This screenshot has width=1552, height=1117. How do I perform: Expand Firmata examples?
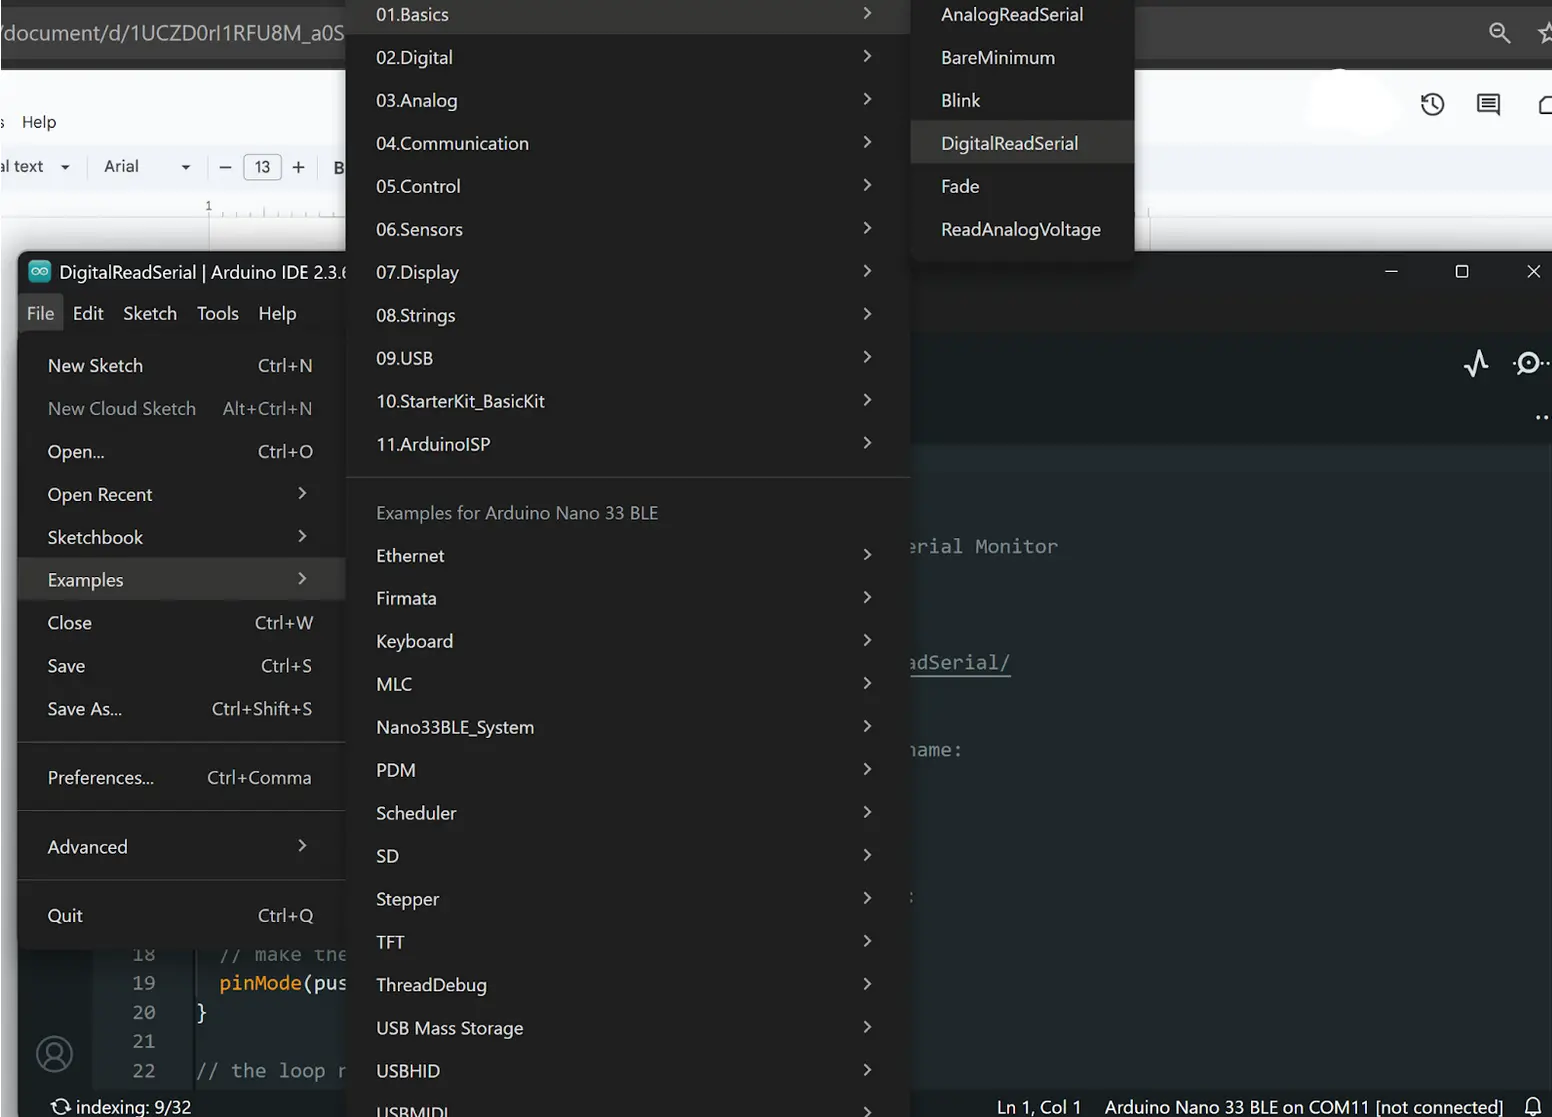[627, 599]
